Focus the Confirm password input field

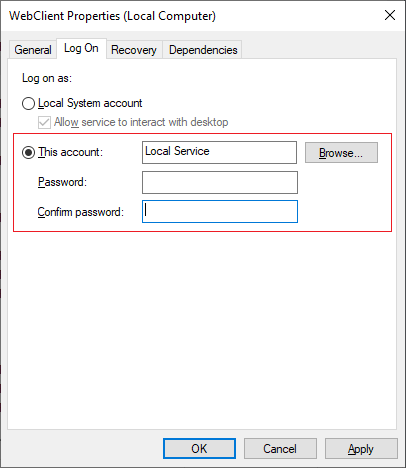pyautogui.click(x=220, y=211)
